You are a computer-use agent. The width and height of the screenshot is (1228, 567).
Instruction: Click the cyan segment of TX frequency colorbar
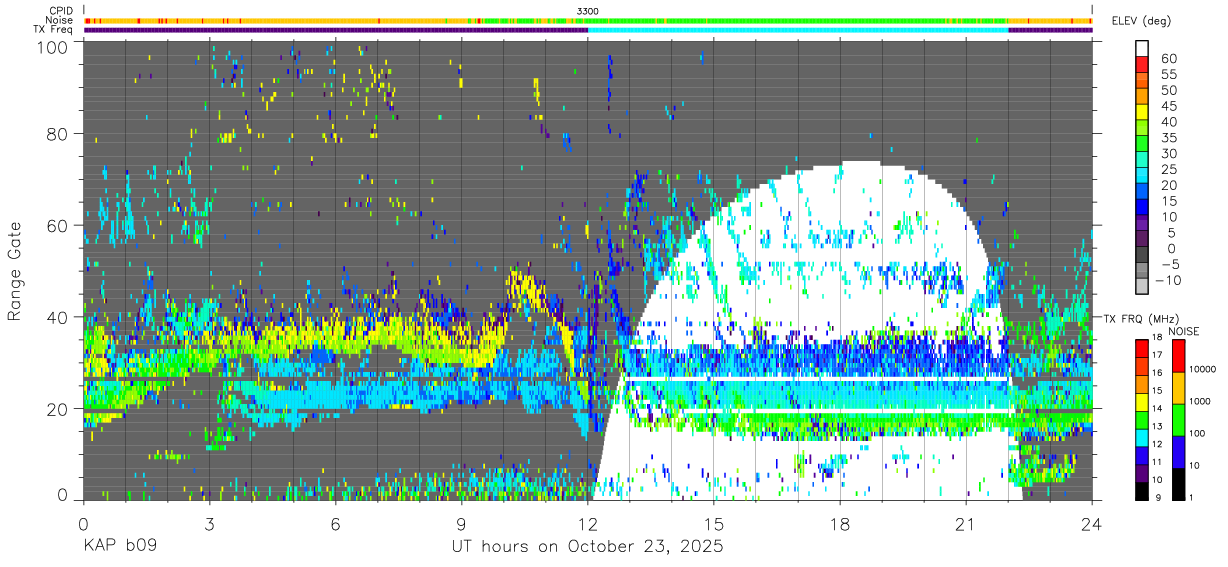[1142, 436]
